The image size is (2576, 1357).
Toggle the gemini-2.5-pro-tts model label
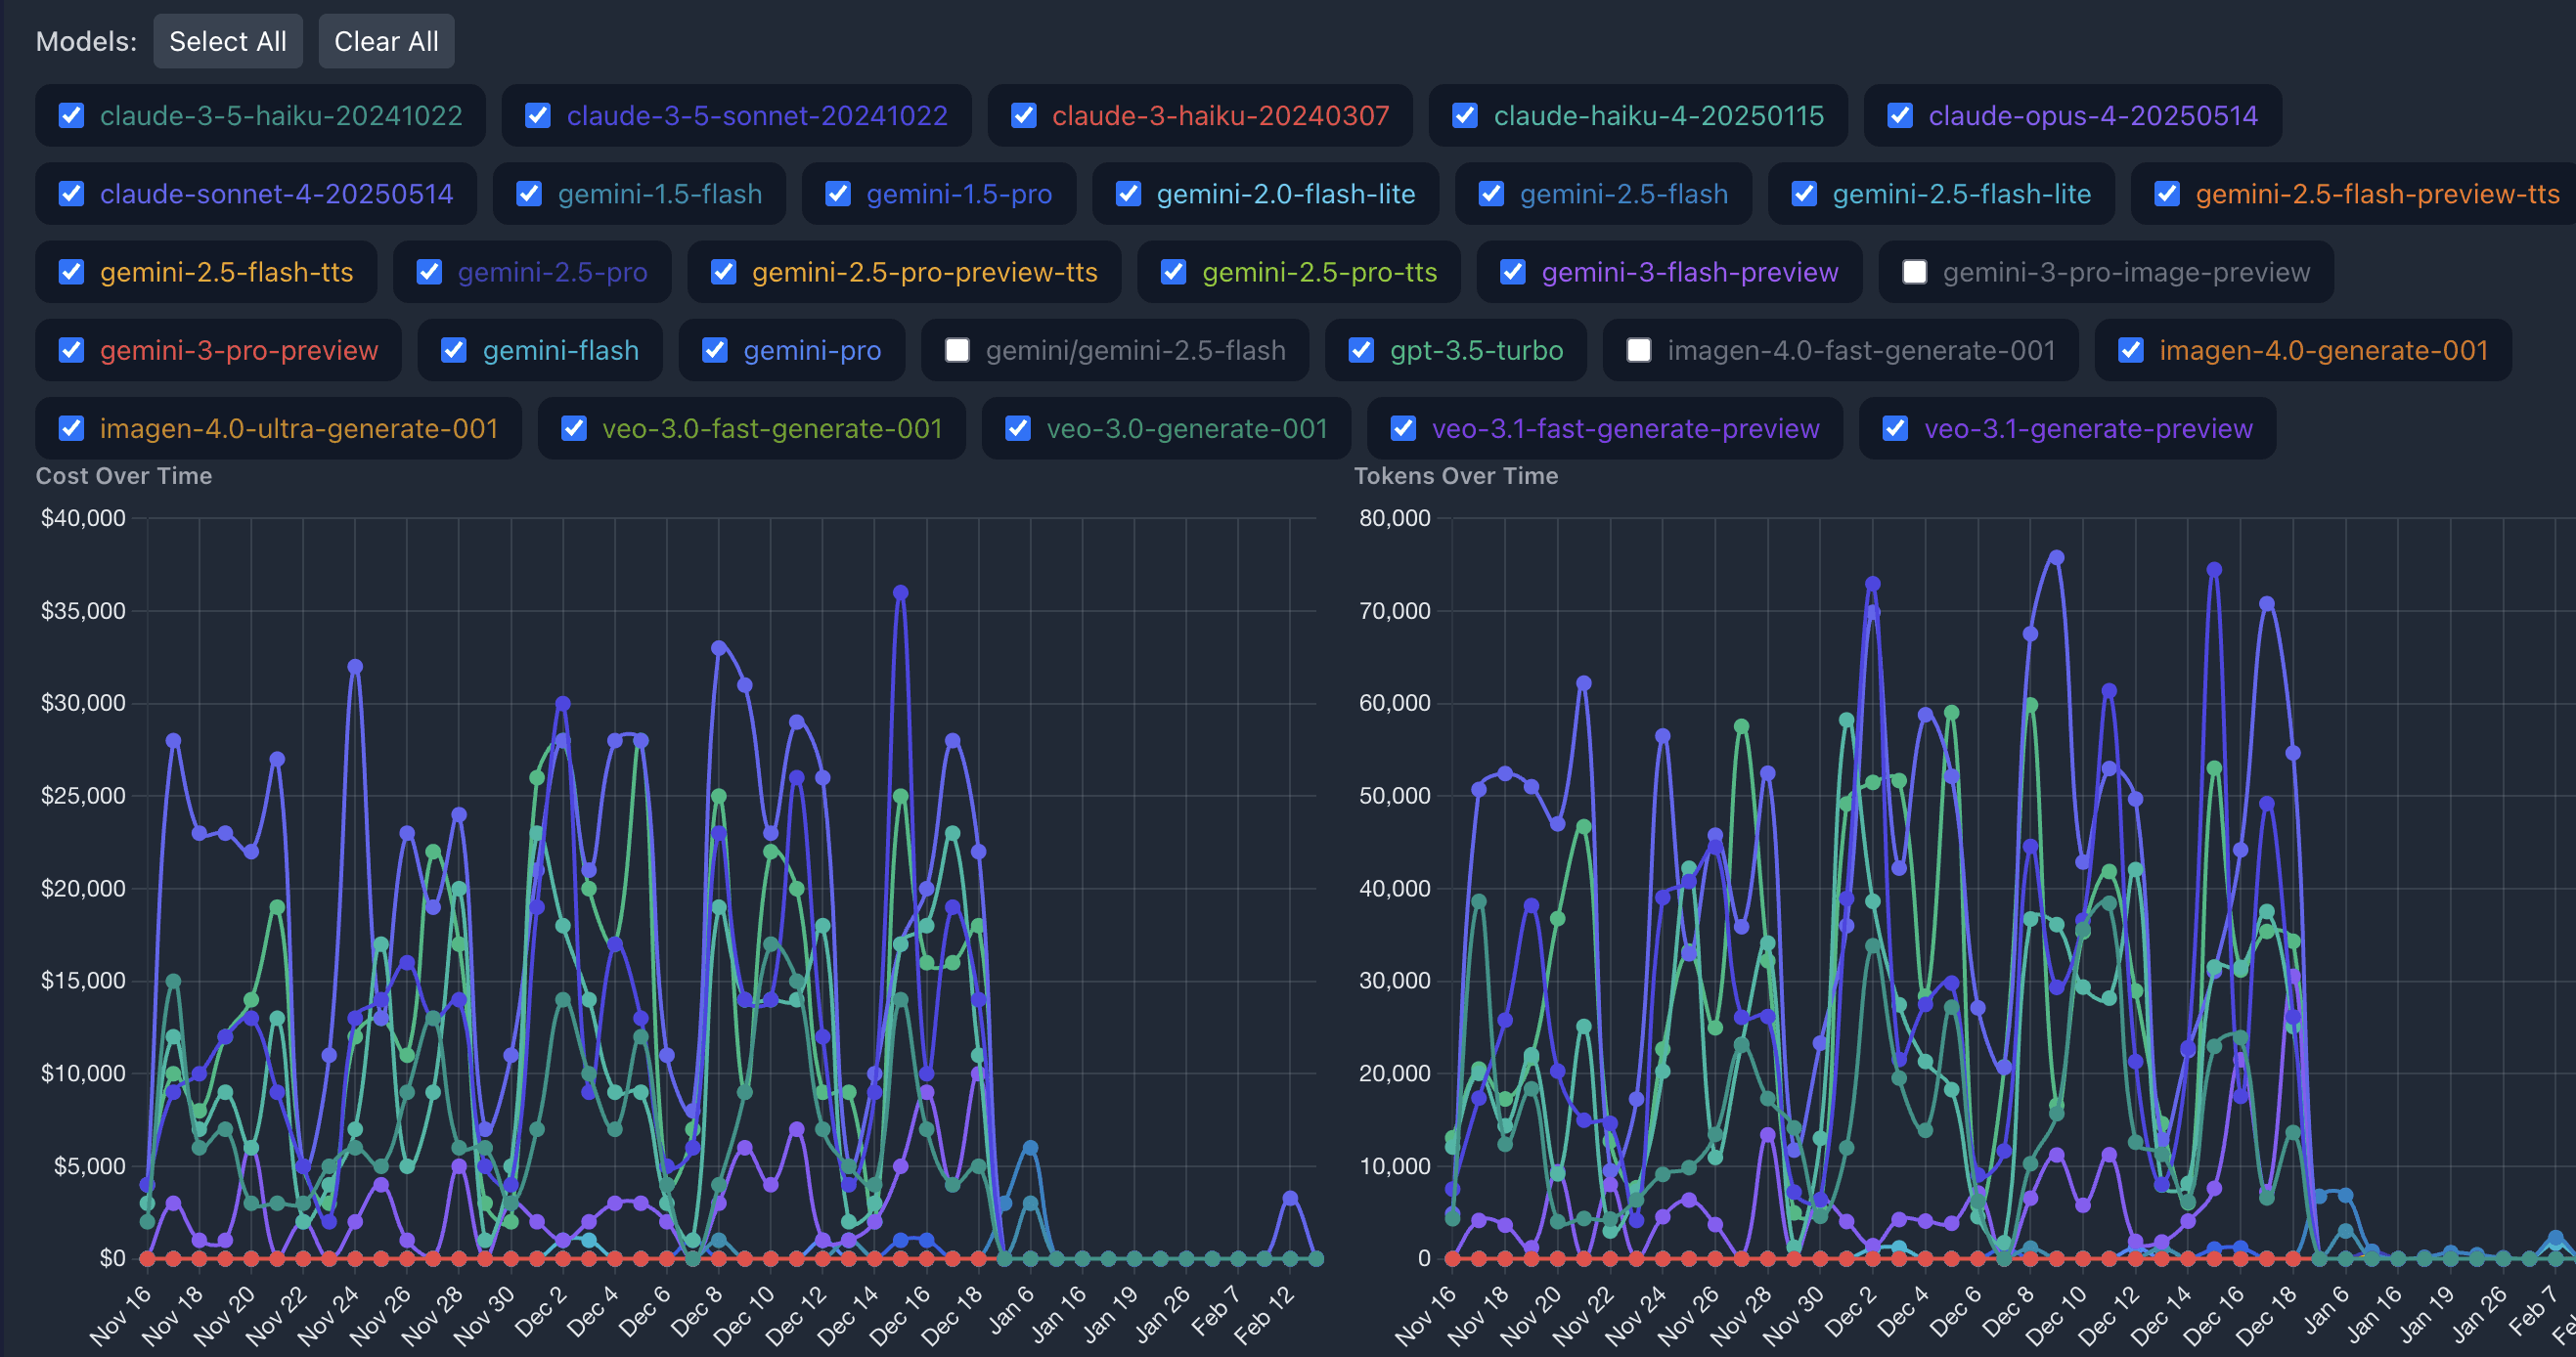1318,272
